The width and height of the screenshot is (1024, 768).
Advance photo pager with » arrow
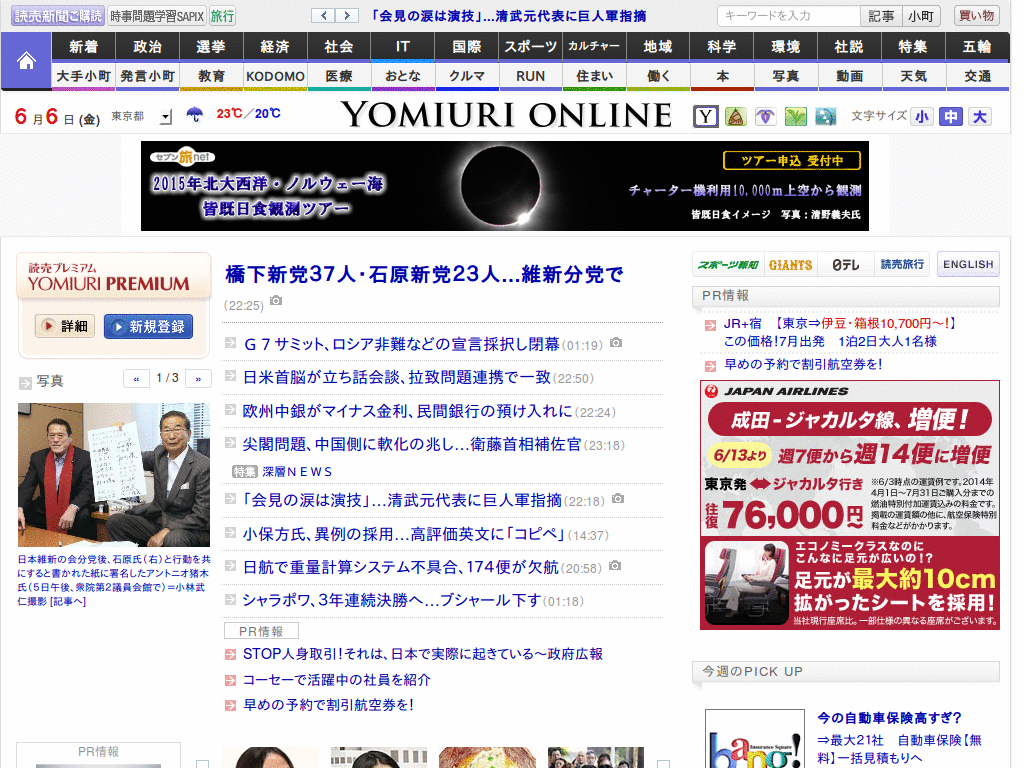point(197,378)
